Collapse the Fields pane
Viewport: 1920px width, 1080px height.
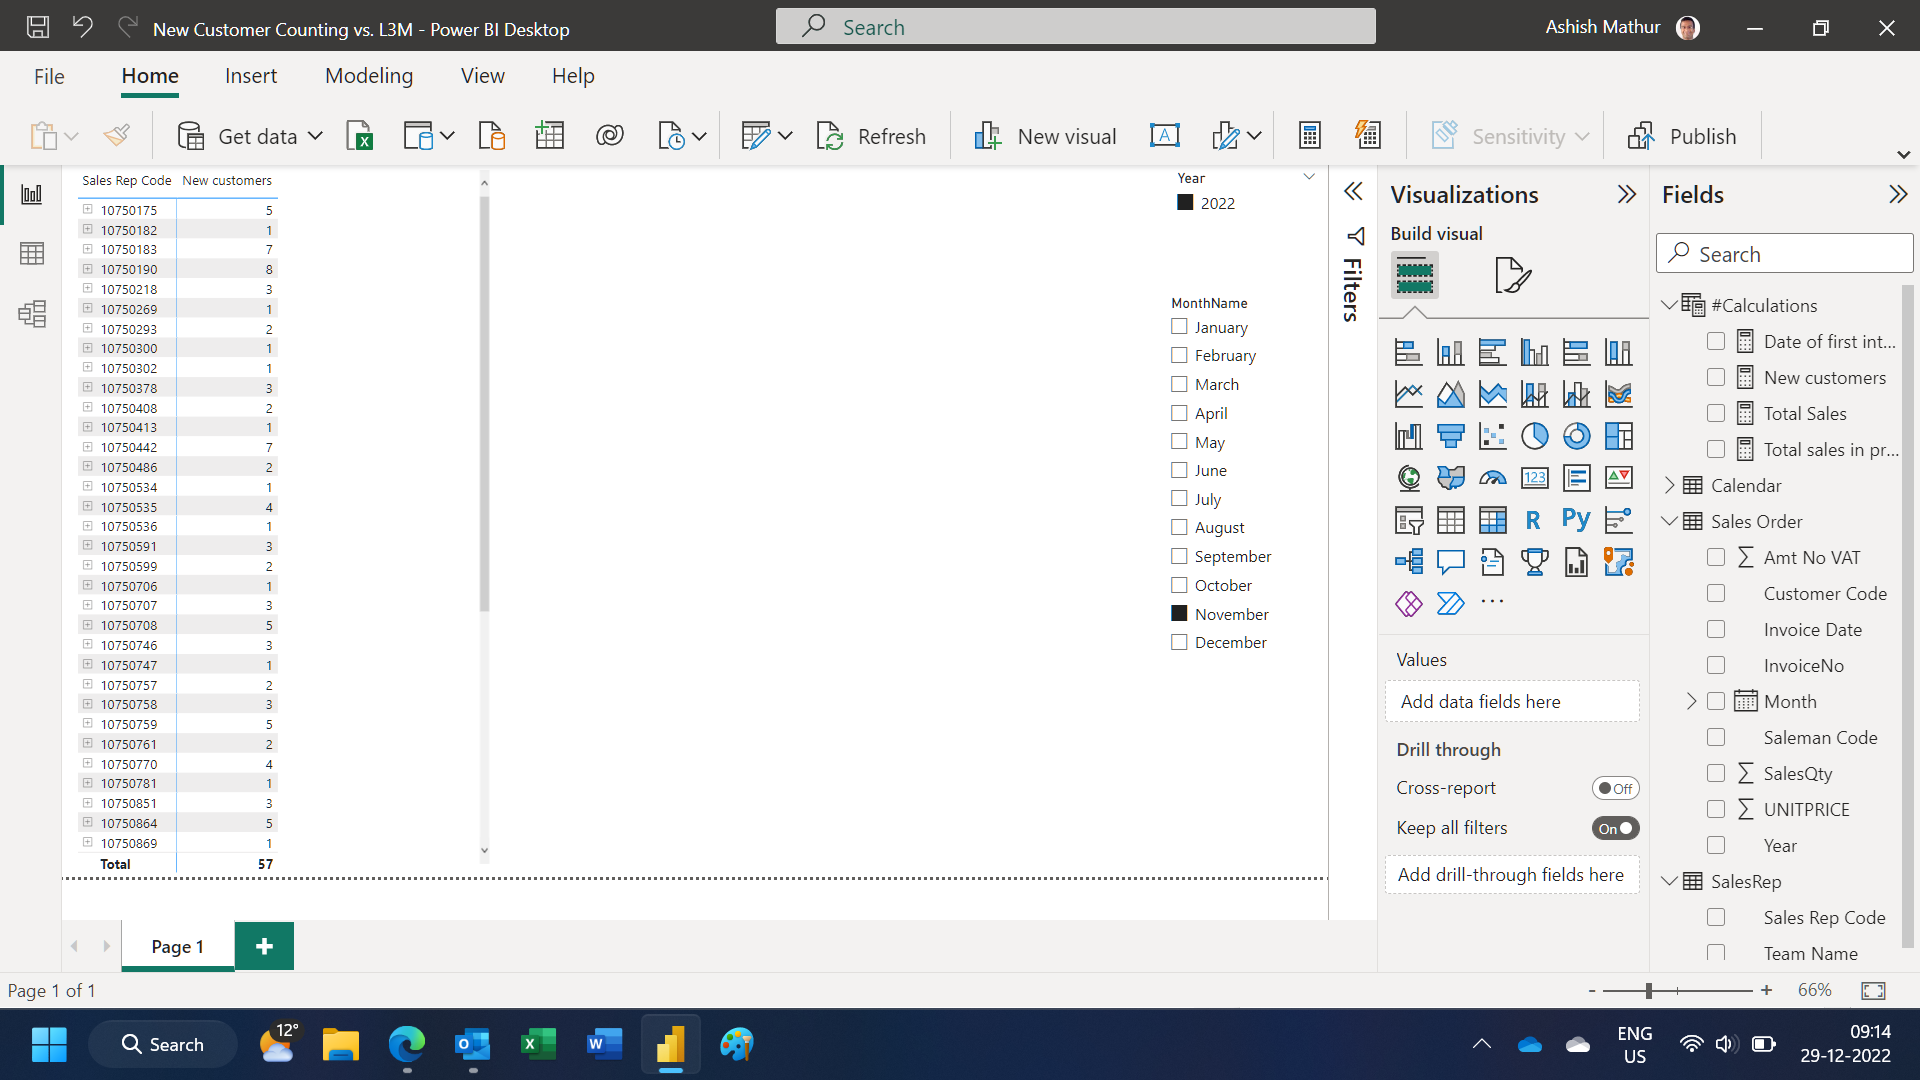click(x=1898, y=194)
